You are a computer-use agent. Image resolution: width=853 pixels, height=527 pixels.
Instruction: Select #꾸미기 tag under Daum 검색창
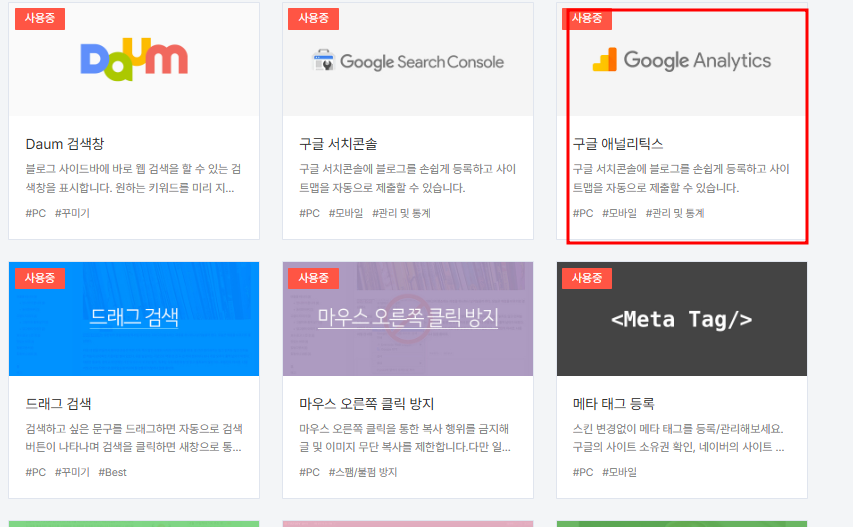point(72,213)
